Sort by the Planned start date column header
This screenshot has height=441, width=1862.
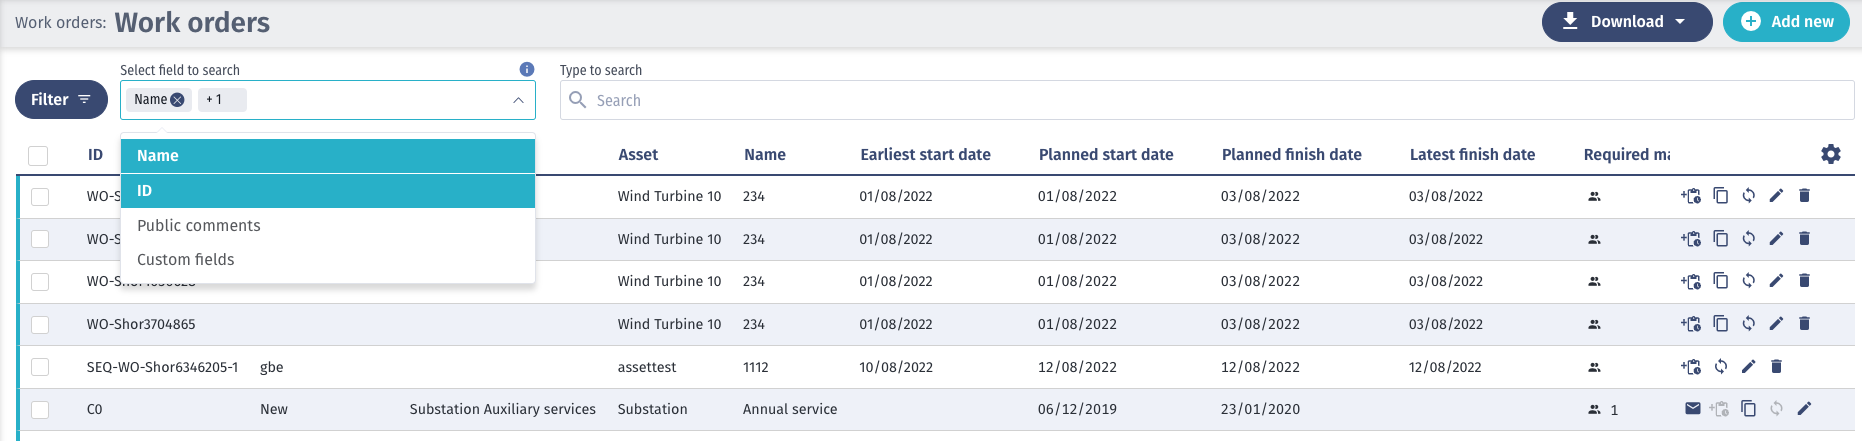(1106, 155)
